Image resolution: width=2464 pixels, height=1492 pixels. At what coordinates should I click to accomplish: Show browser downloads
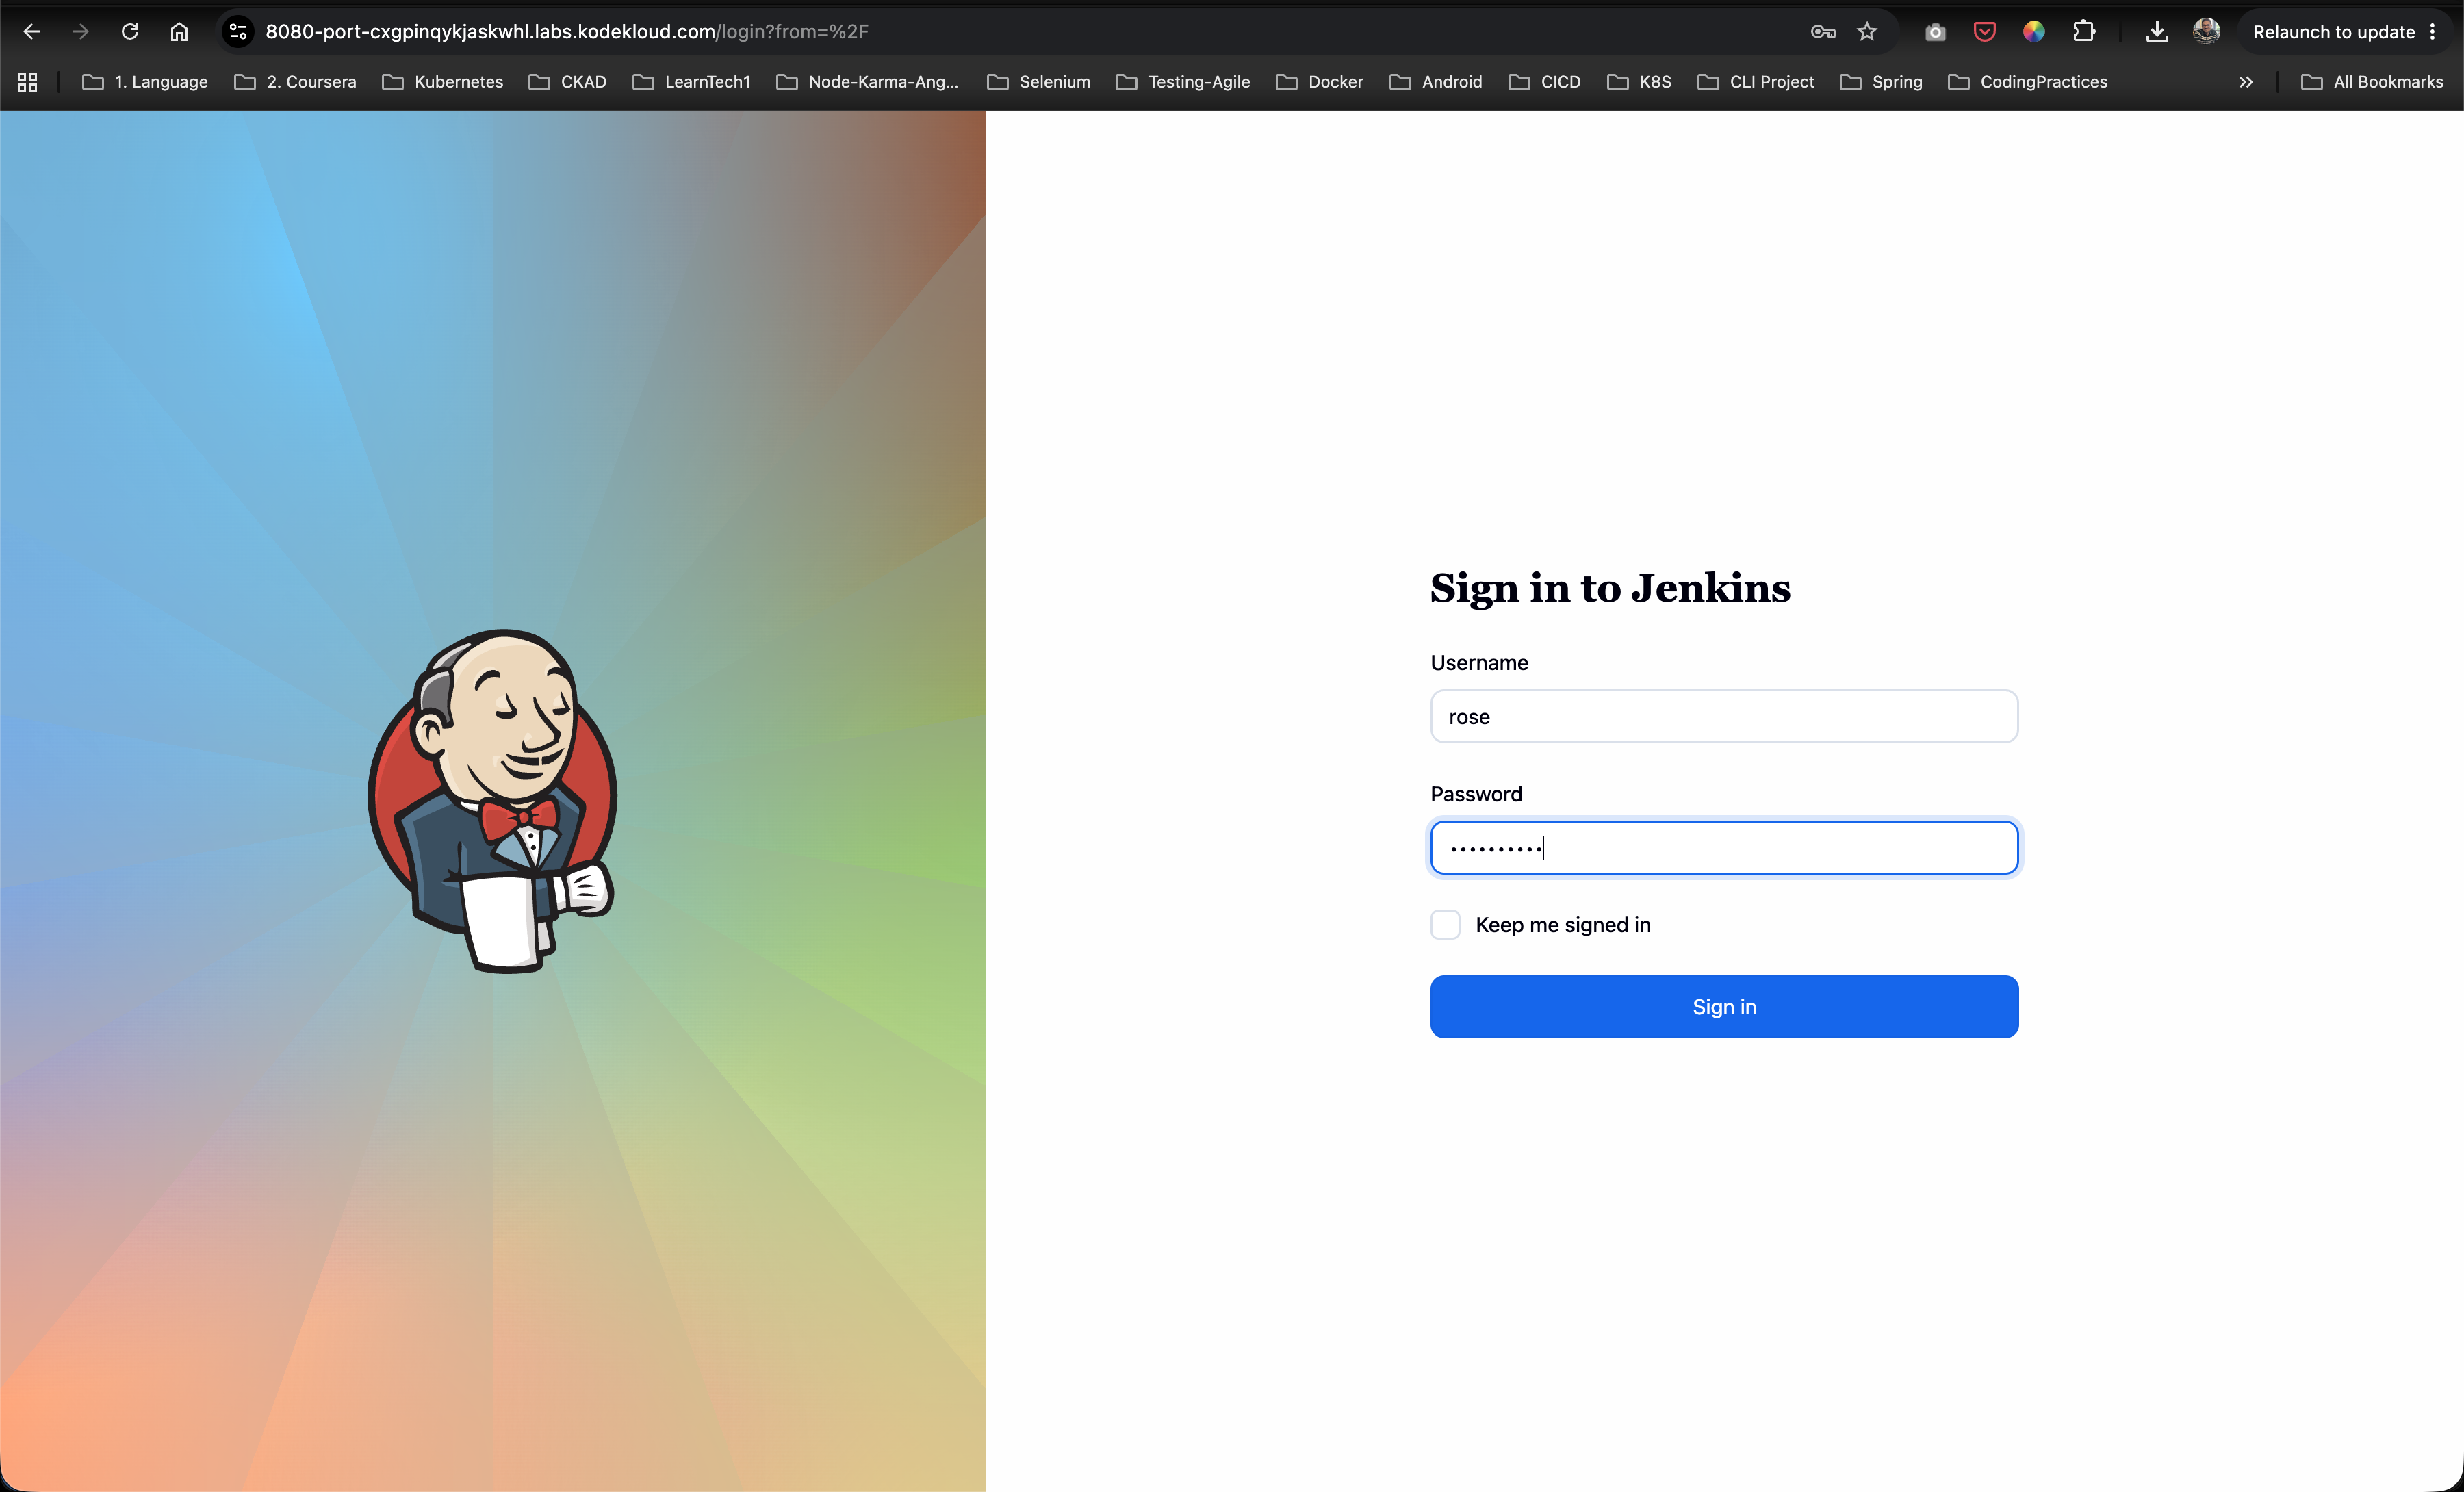2157,32
